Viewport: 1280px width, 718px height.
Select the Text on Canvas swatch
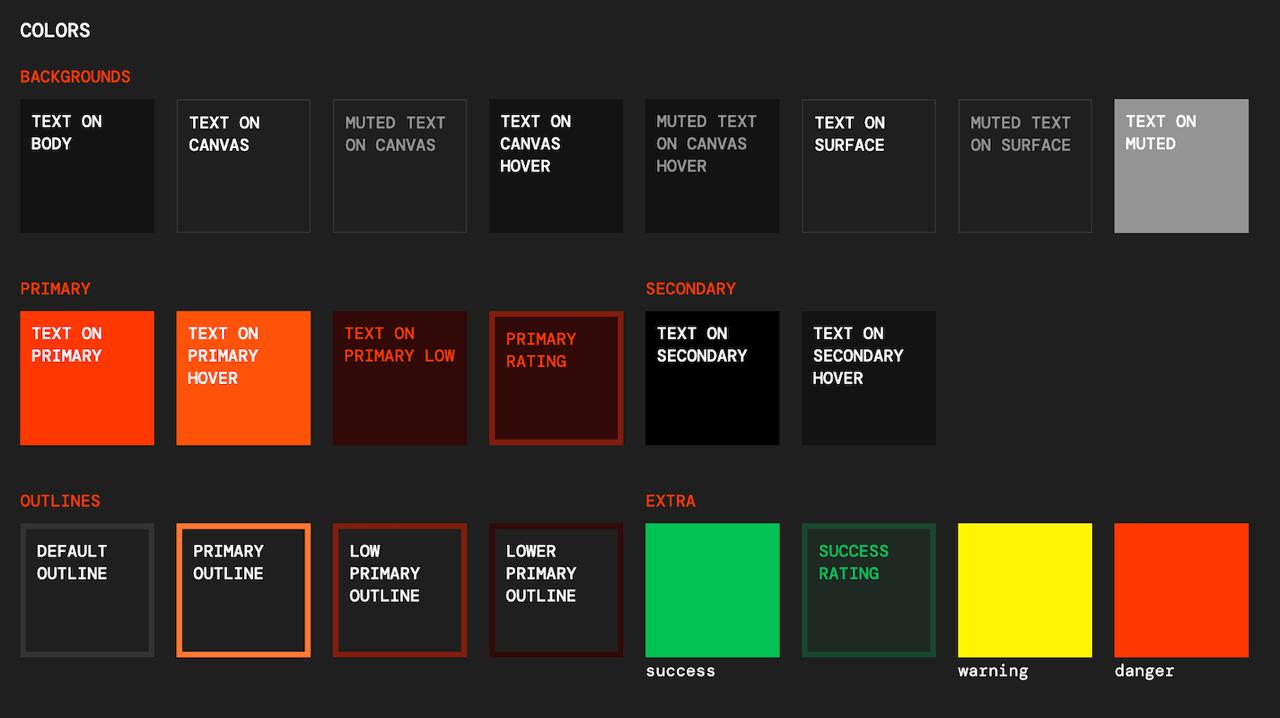(x=243, y=166)
